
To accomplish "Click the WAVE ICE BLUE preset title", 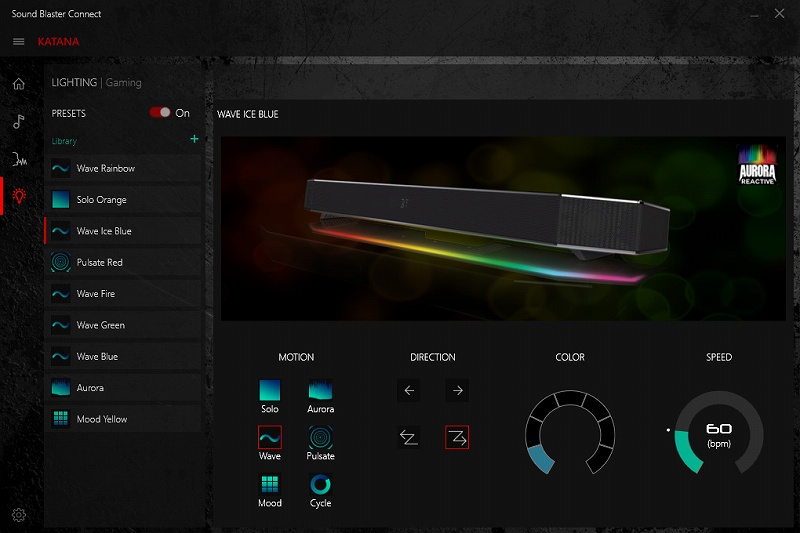I will coord(247,114).
